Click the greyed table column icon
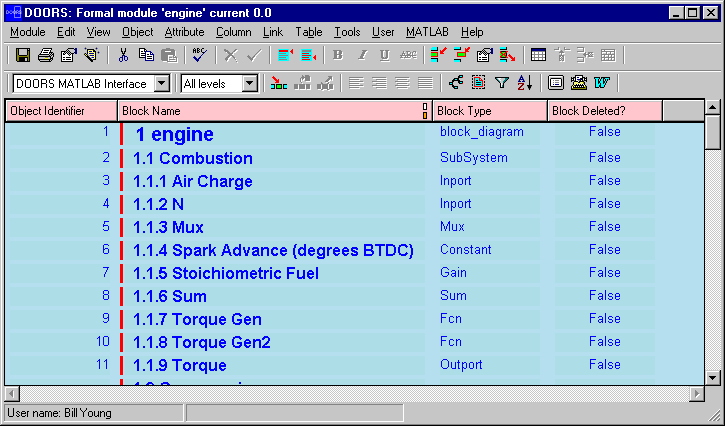Image resolution: width=725 pixels, height=426 pixels. pyautogui.click(x=561, y=56)
